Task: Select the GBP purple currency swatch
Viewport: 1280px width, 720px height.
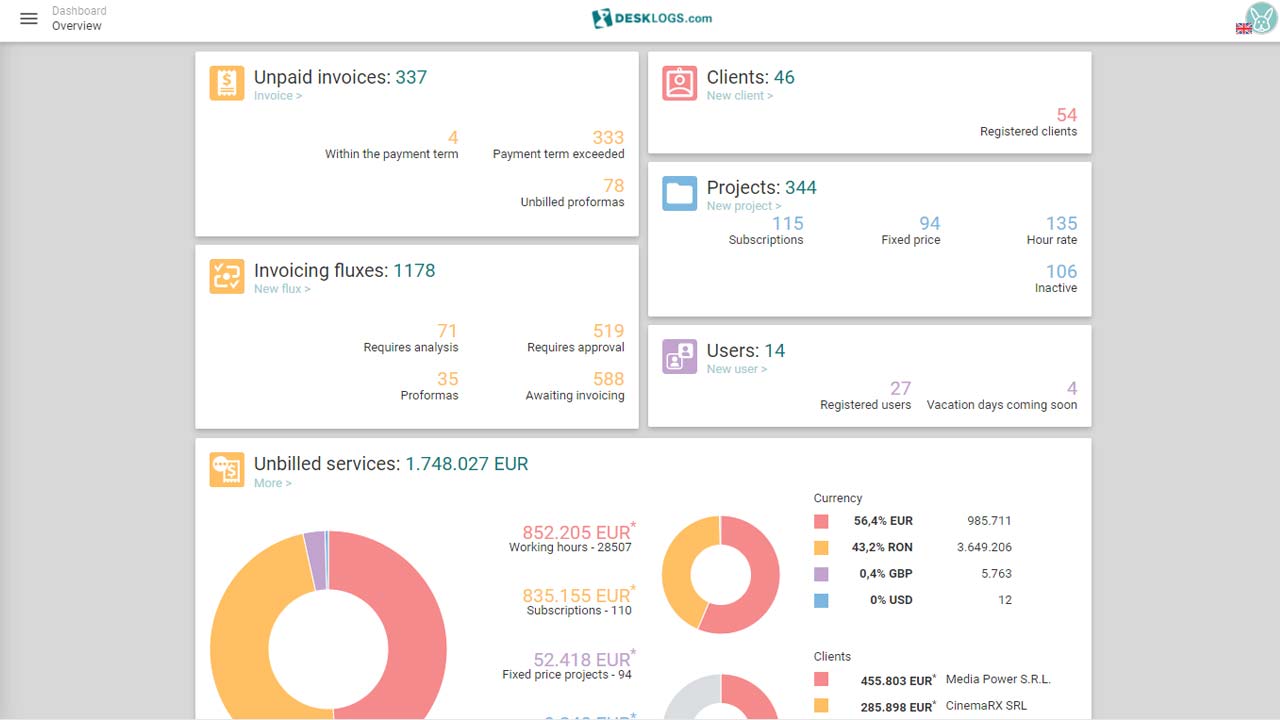Action: pyautogui.click(x=821, y=574)
